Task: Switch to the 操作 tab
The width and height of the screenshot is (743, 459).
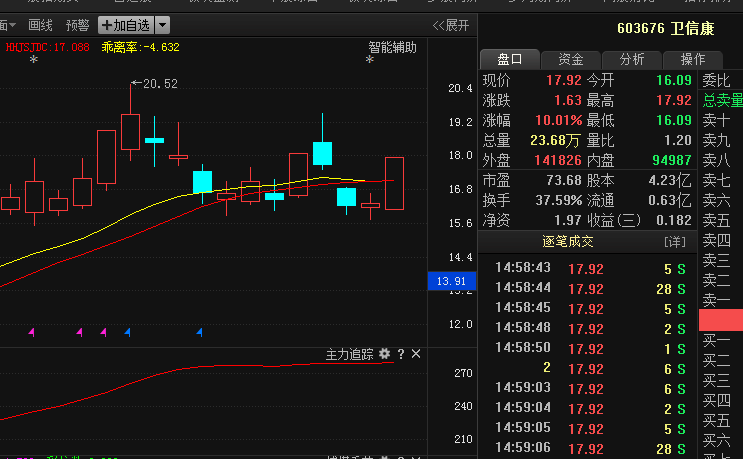Action: pyautogui.click(x=693, y=59)
